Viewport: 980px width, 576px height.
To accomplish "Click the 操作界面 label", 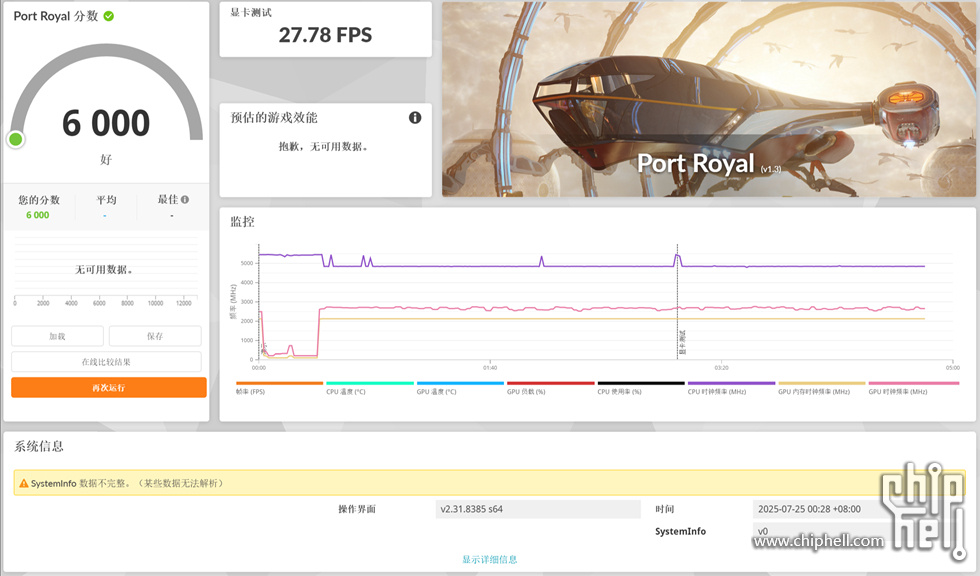I will (x=357, y=509).
